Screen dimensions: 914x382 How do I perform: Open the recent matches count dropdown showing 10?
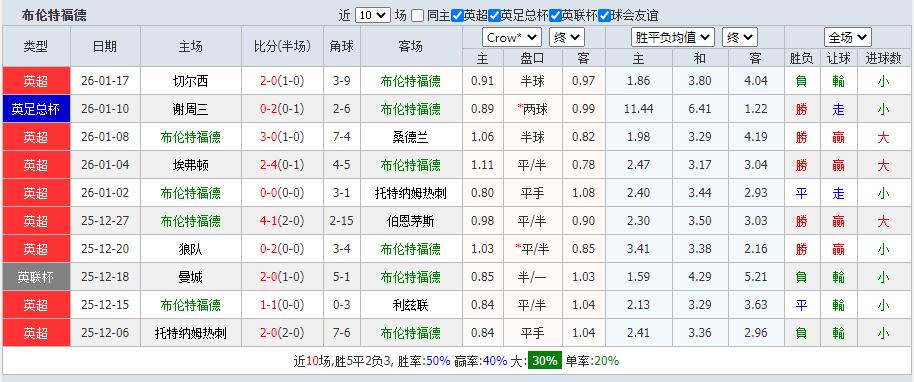click(372, 16)
